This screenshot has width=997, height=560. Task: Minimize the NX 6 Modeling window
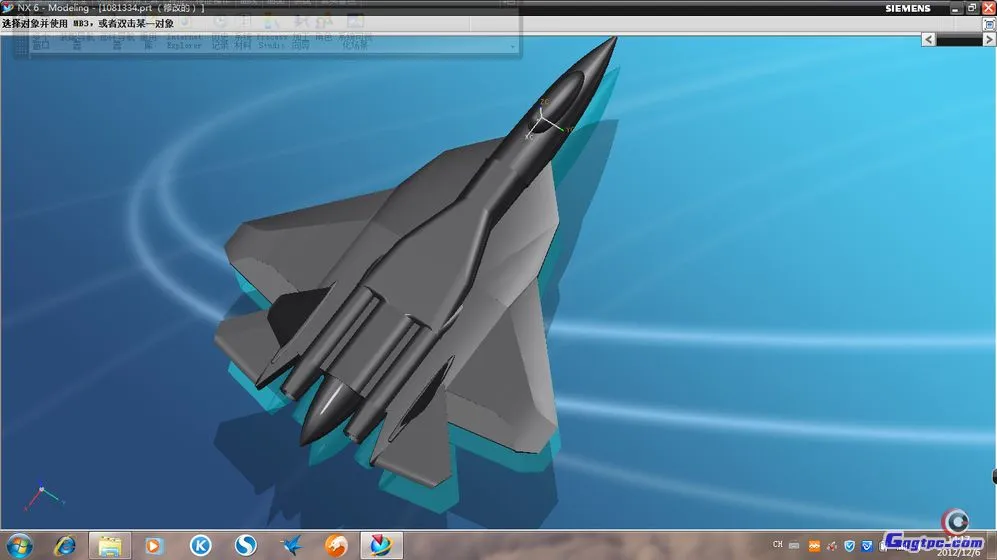(954, 8)
